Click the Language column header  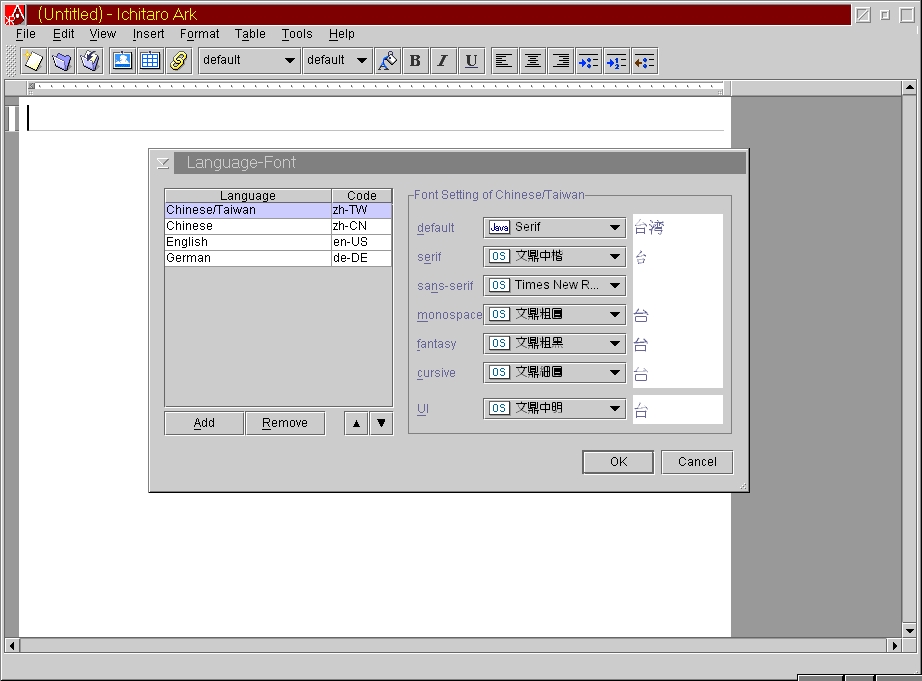(248, 196)
